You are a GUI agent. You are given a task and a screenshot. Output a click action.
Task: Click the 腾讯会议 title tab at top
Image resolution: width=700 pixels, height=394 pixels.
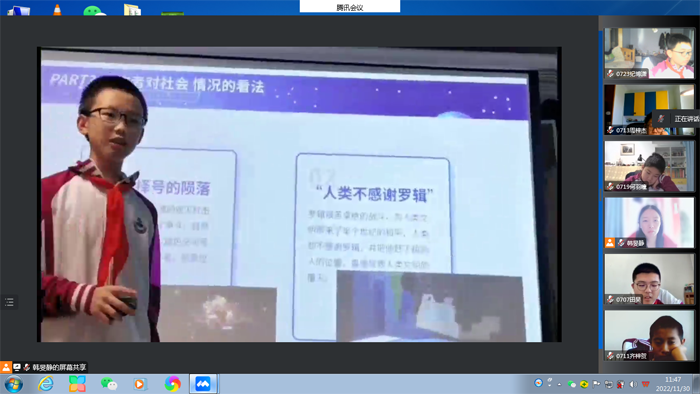pos(350,7)
